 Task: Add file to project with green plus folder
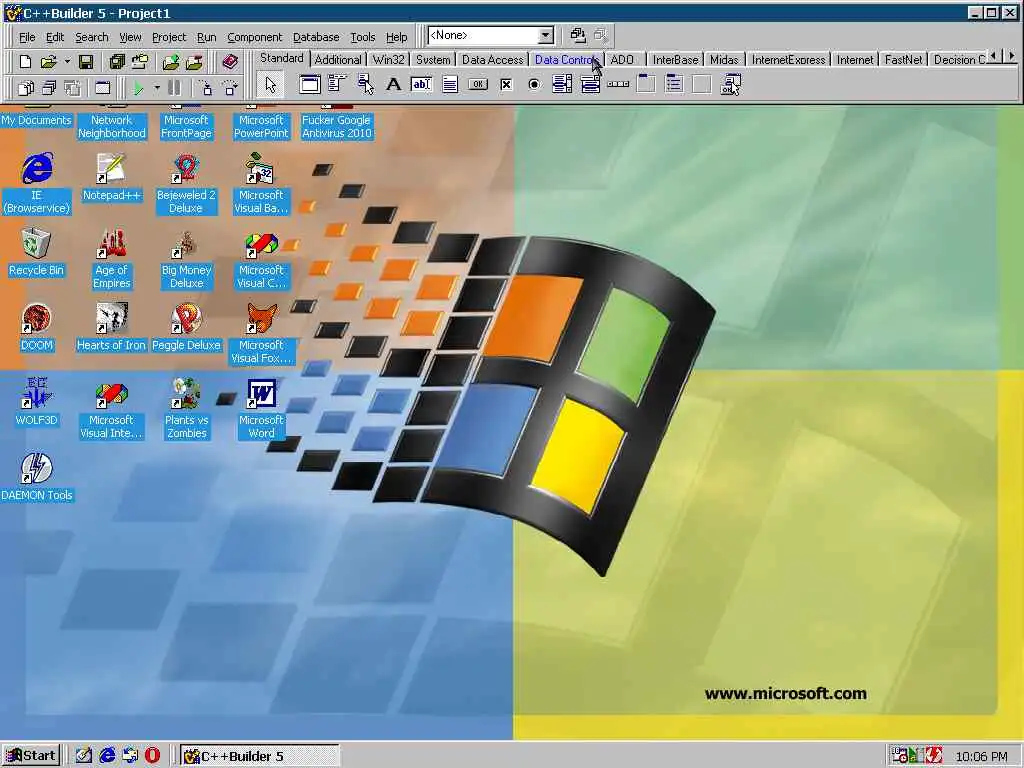(171, 62)
